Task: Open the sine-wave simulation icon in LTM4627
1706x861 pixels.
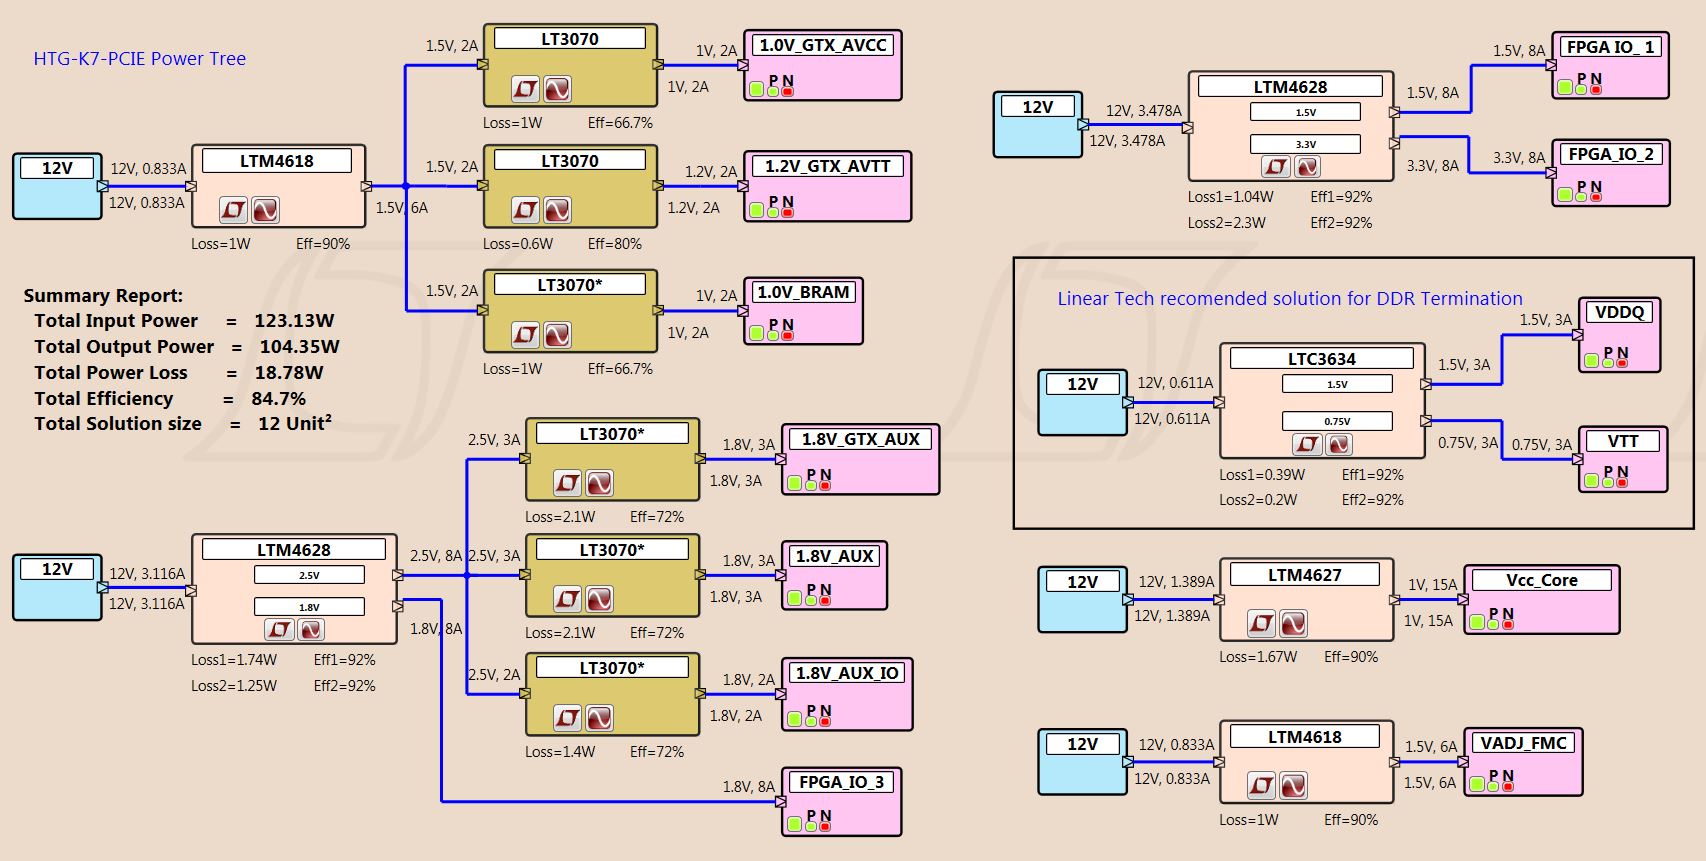Action: click(x=1293, y=624)
